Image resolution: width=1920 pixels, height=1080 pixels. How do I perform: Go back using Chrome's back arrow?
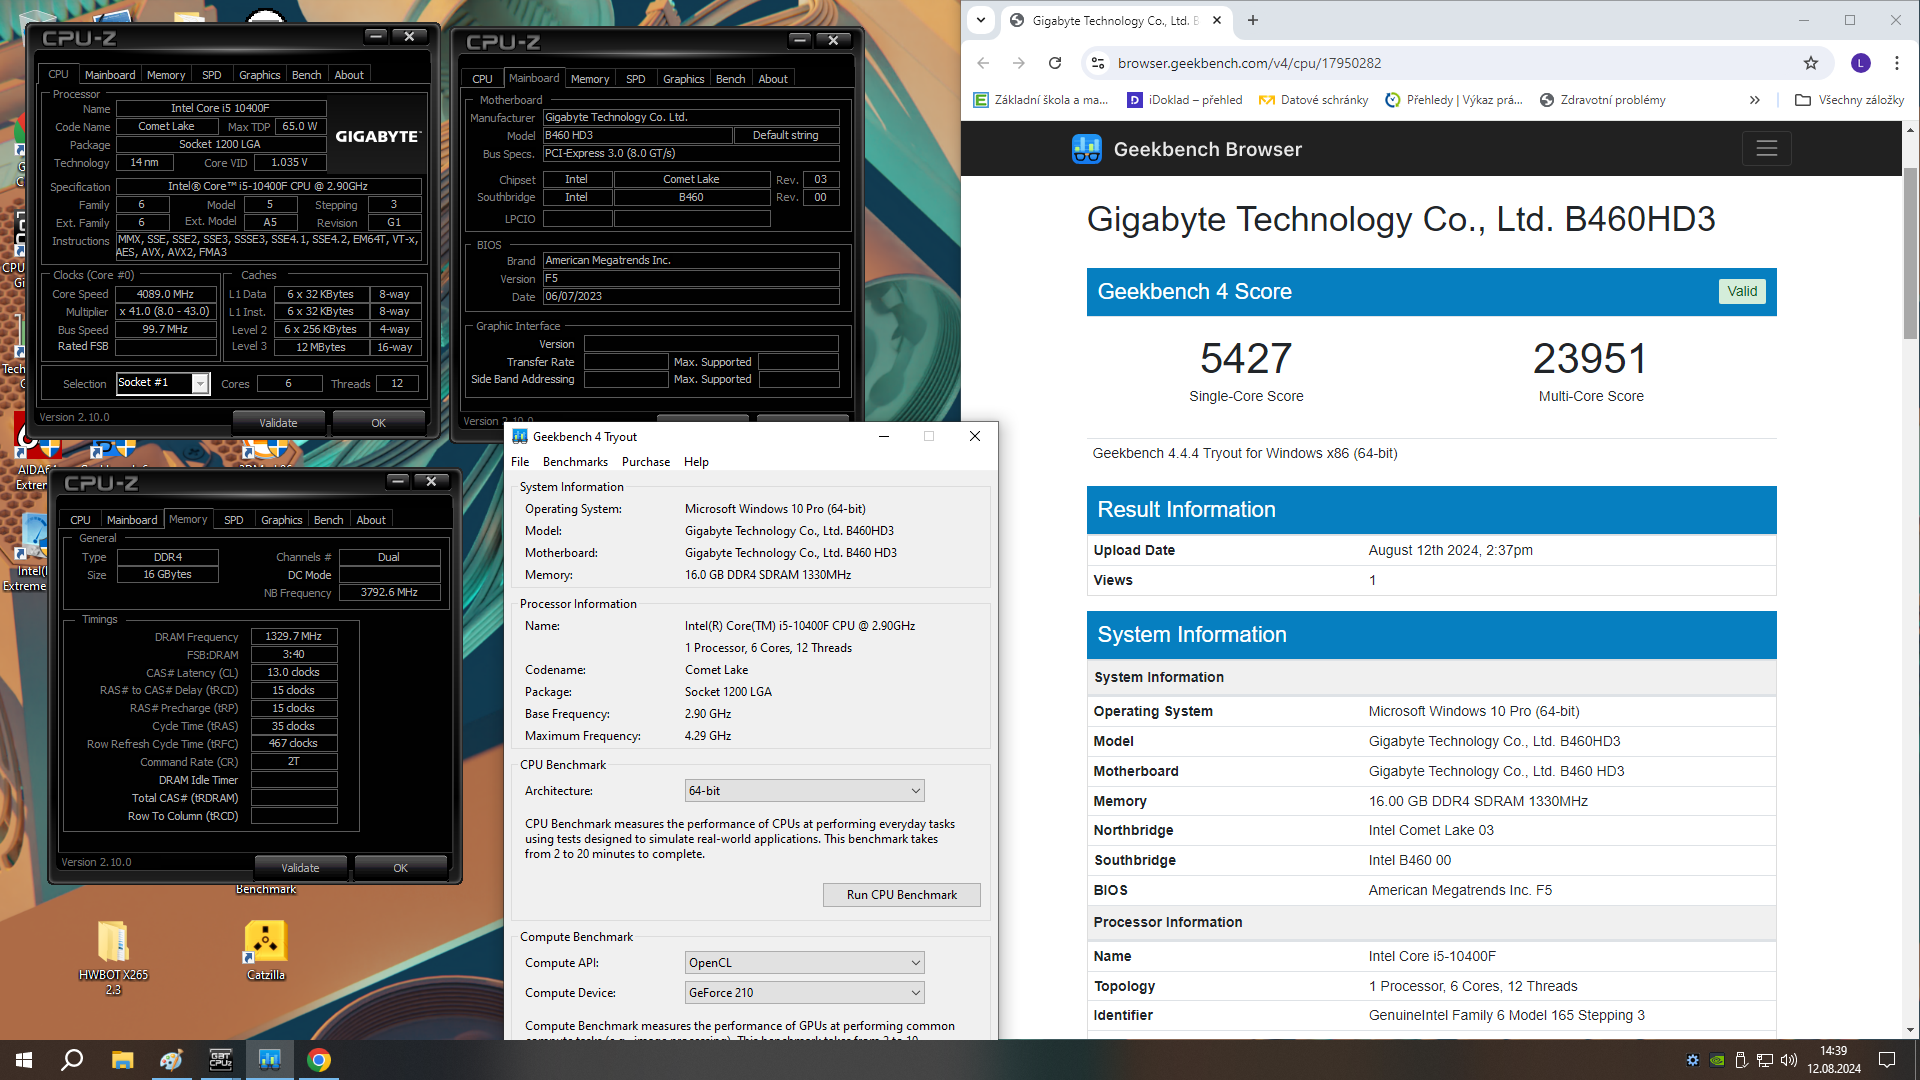983,63
